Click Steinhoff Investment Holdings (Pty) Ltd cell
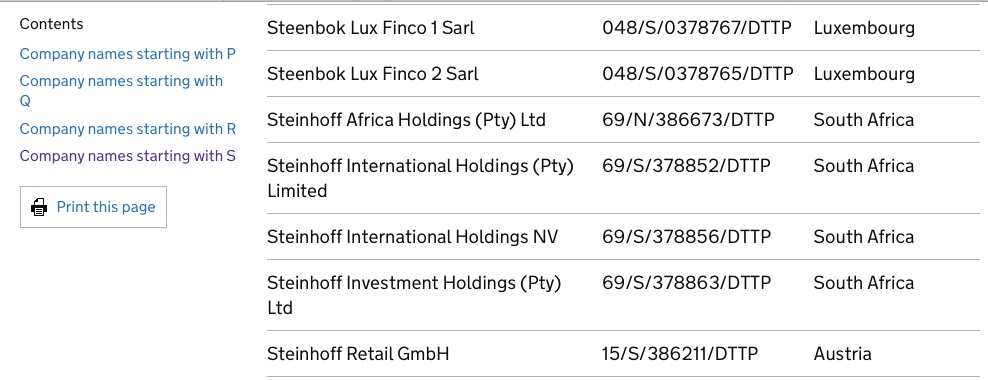 tap(414, 295)
